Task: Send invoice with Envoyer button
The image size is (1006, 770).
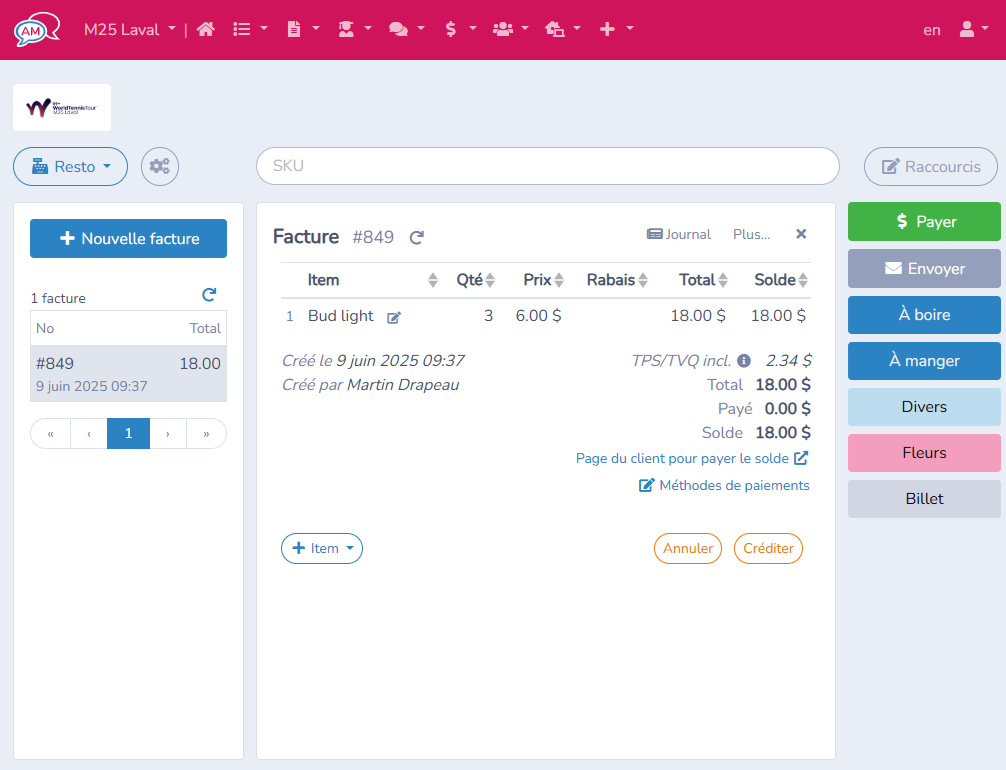Action: [x=925, y=268]
